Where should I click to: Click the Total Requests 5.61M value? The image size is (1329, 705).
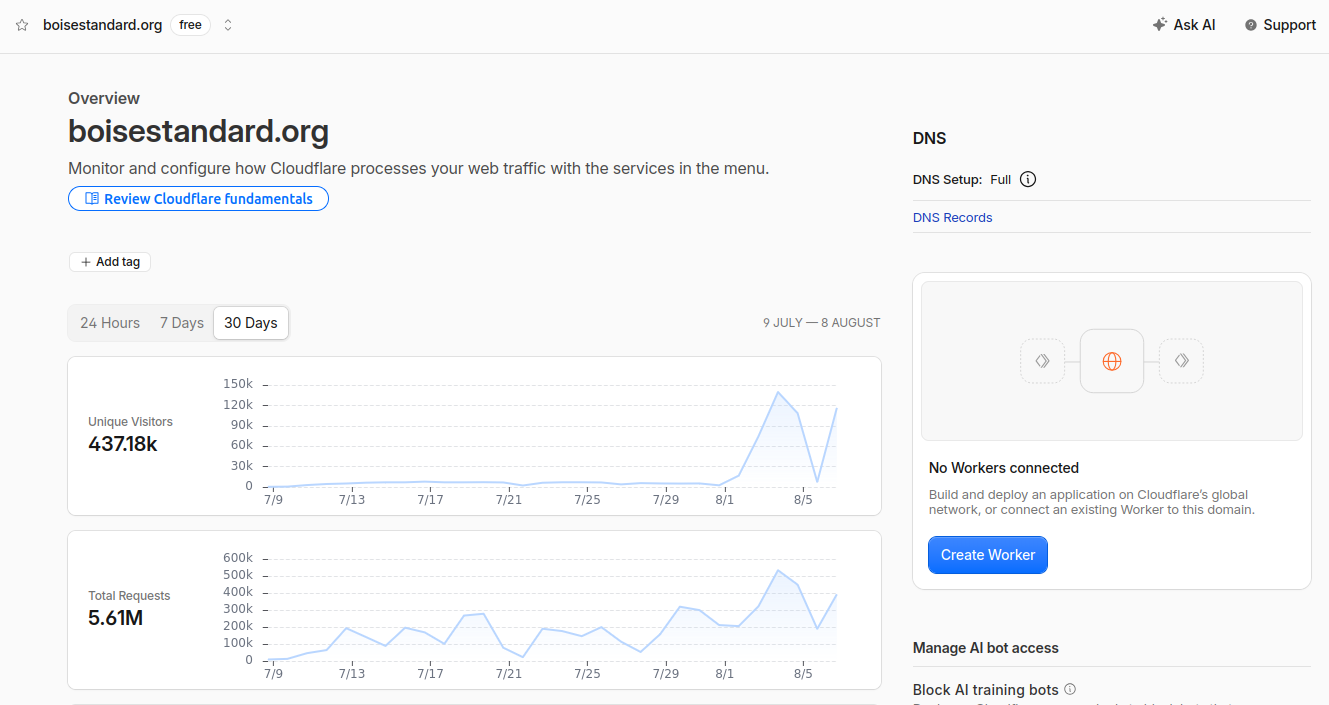tap(116, 618)
